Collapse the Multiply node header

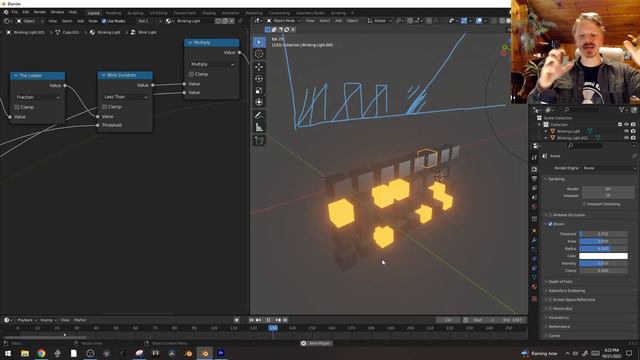coord(190,42)
